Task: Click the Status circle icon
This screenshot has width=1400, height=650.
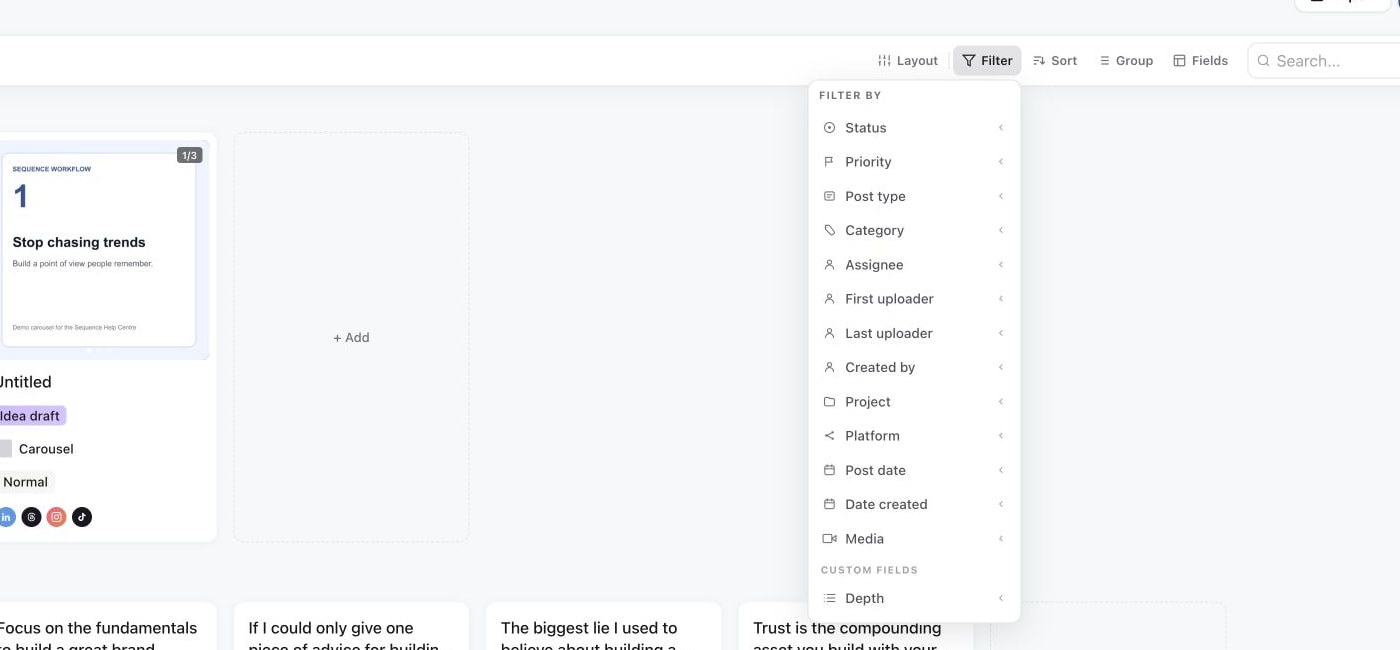Action: tap(829, 128)
